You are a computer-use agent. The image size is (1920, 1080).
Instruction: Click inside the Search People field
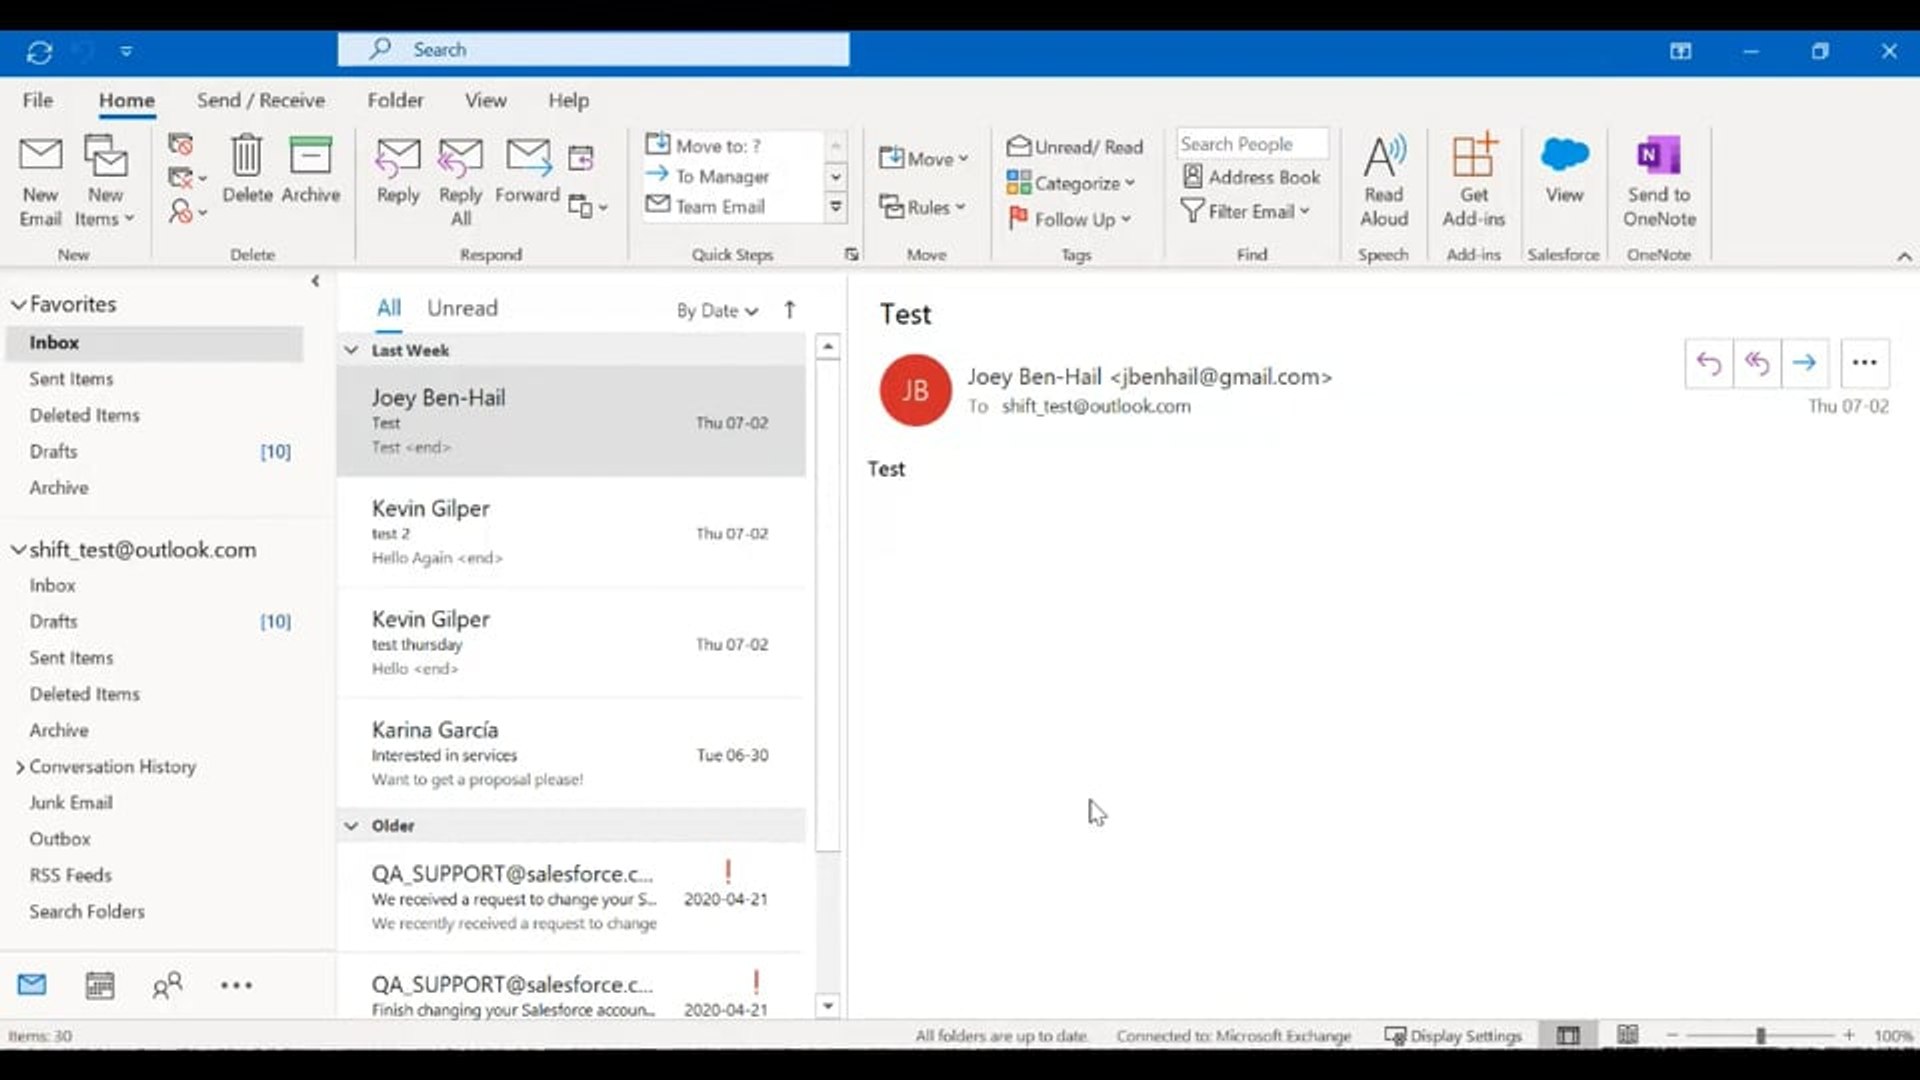(x=1250, y=143)
